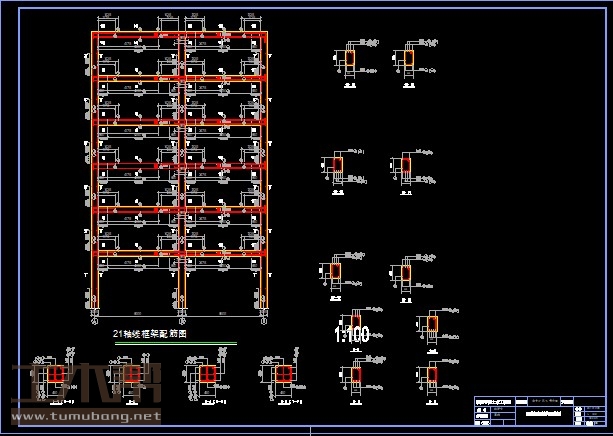Click the right axis bubble below the frame
Image resolution: width=613 pixels, height=436 pixels.
264,322
